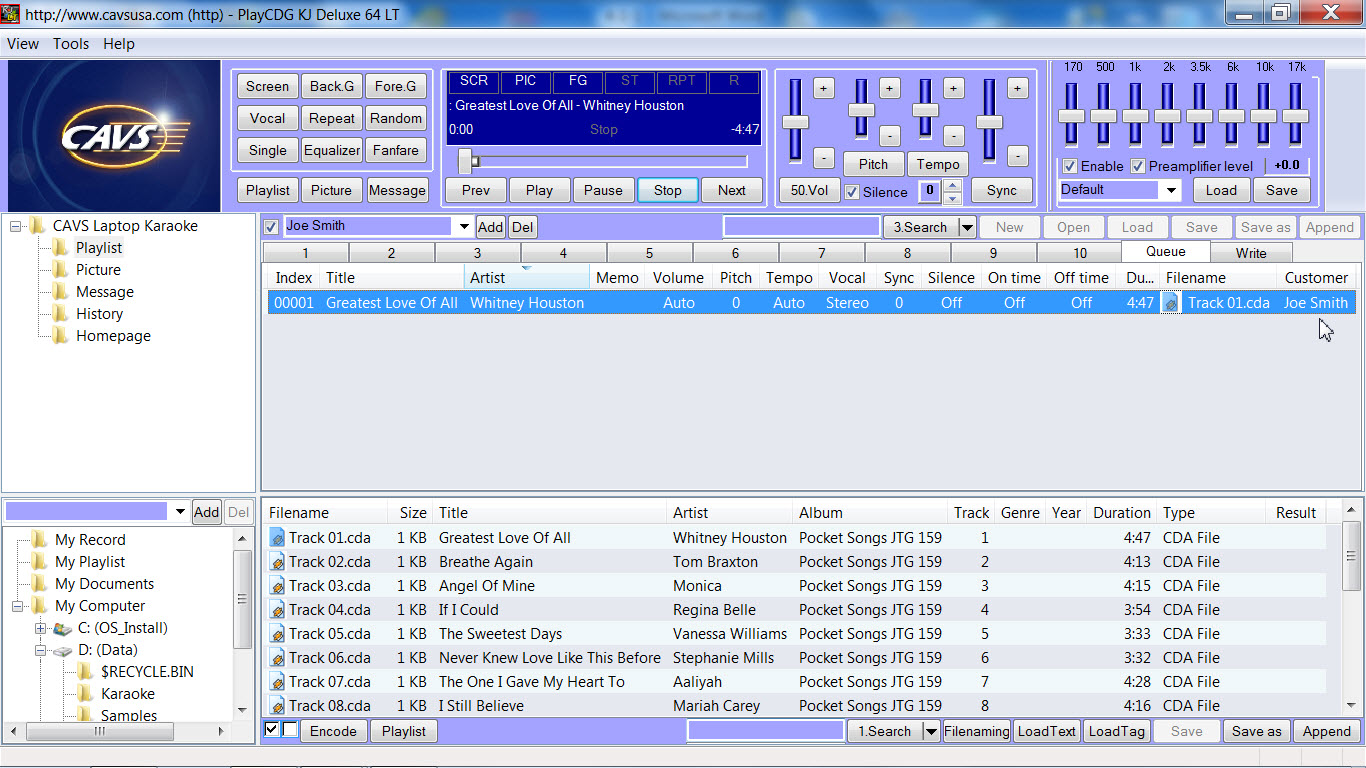Screen dimensions: 1366x768
Task: Collapse the CAVS Laptop Karaoke tree node
Action: click(16, 226)
